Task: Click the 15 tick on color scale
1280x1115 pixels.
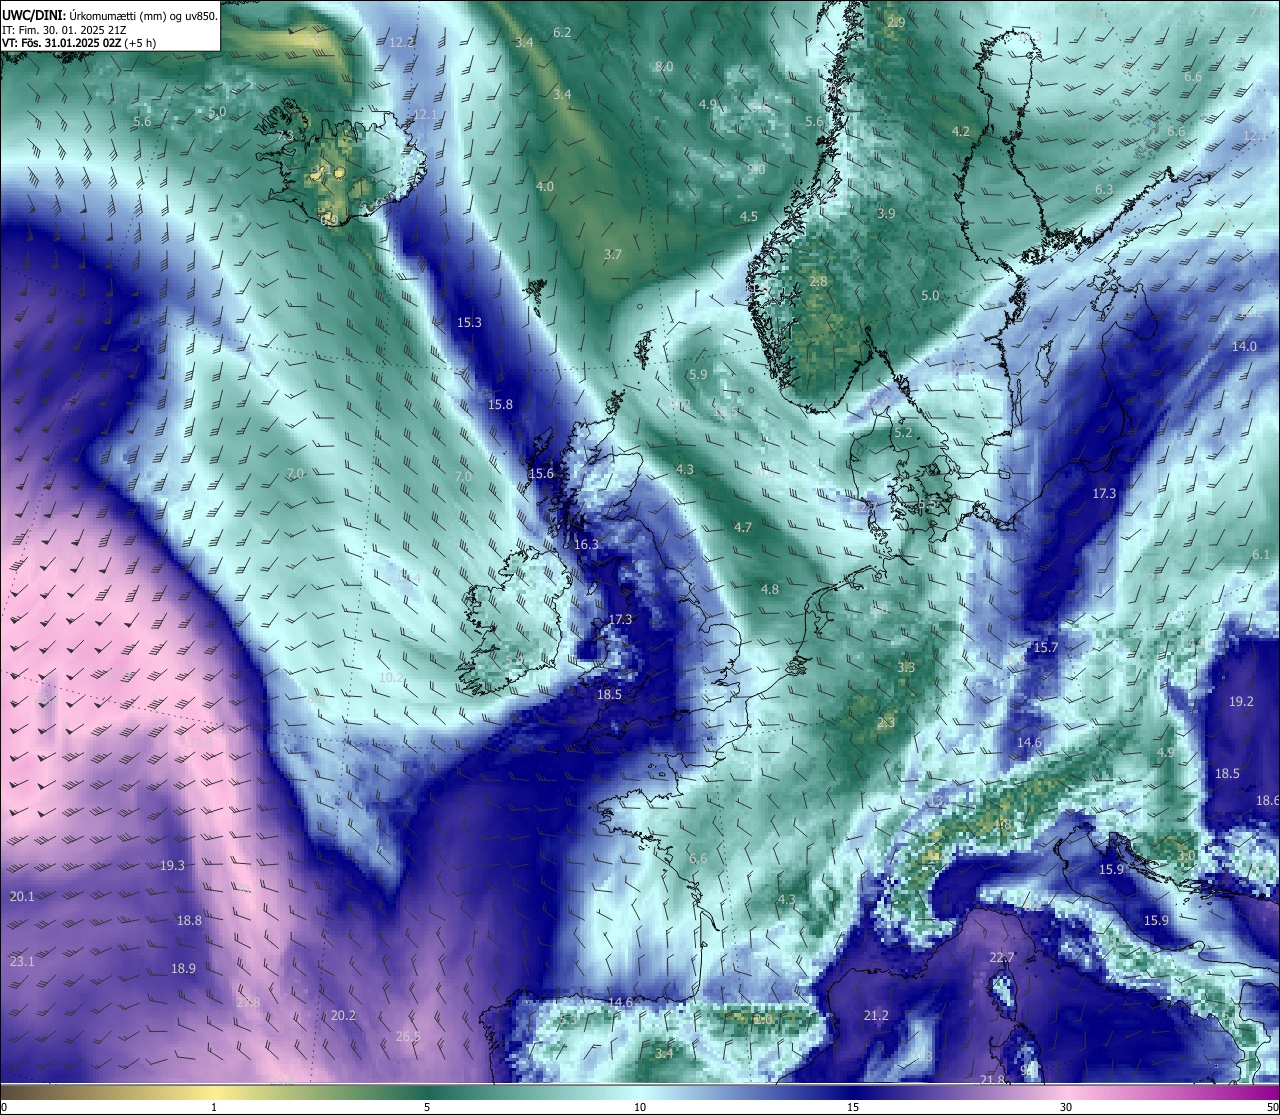Action: click(x=853, y=1107)
